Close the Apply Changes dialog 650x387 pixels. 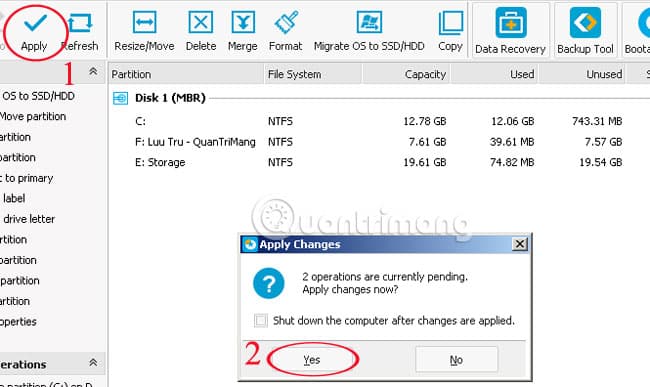(x=519, y=244)
